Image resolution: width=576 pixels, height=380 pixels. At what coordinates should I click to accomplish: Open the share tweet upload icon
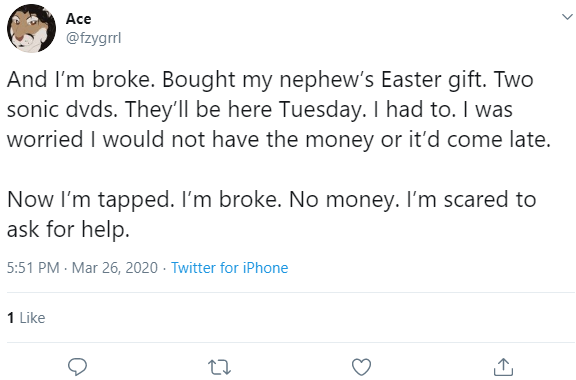click(503, 366)
